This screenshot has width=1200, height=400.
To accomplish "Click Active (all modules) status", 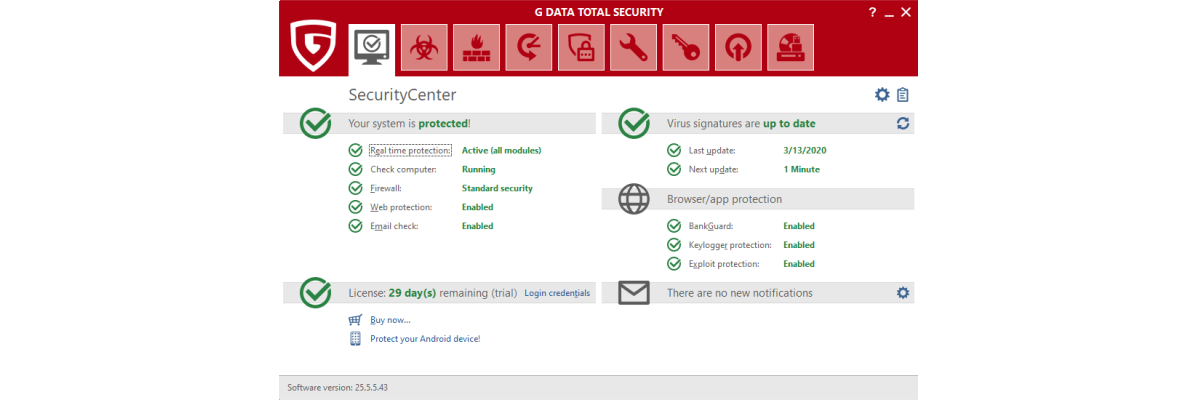I will [501, 150].
